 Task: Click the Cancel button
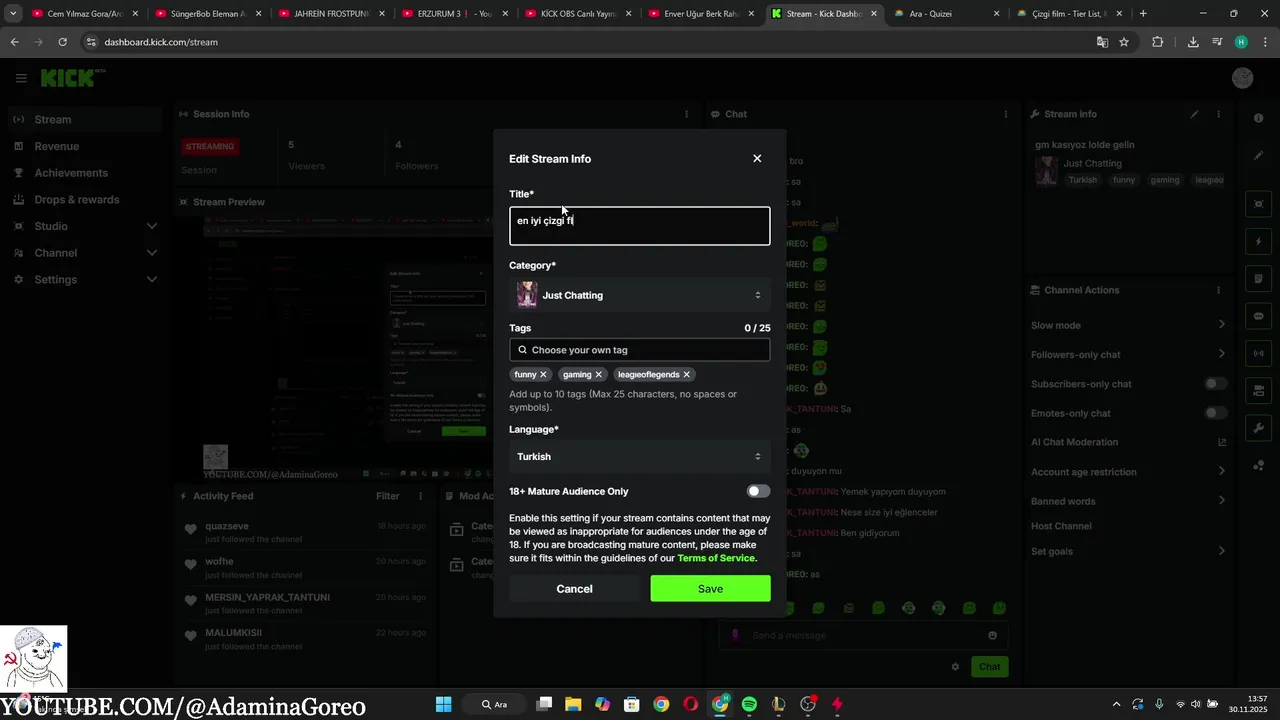[574, 589]
